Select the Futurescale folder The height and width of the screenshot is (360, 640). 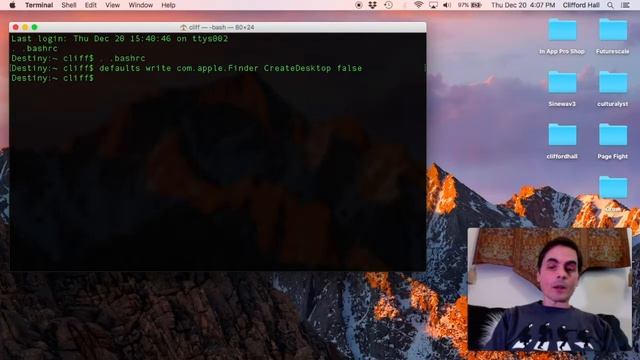(x=613, y=36)
